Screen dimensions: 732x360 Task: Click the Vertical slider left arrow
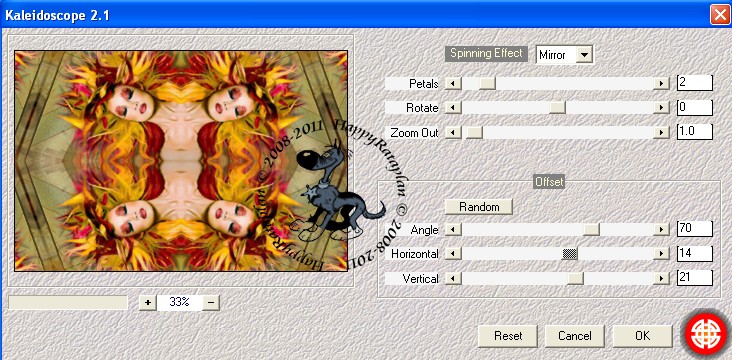click(x=453, y=278)
